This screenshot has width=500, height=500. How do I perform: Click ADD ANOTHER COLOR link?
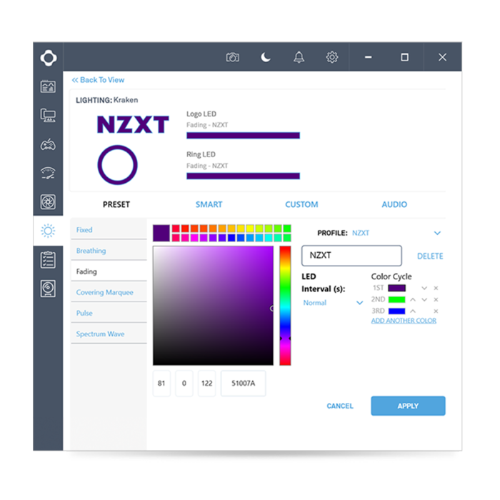pyautogui.click(x=404, y=320)
